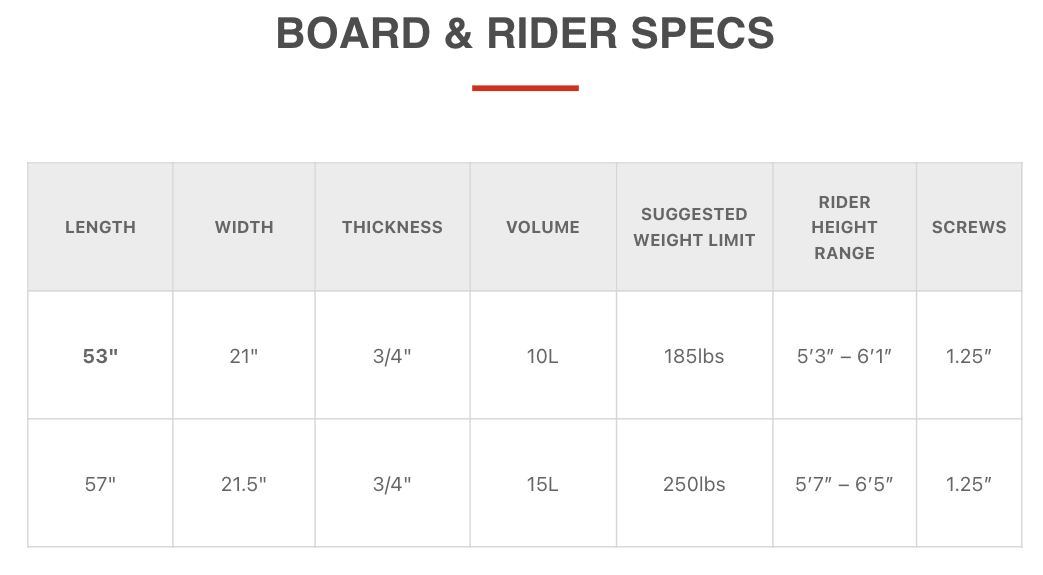The image size is (1043, 575).
Task: Select the bold 53" length cell
Action: coord(100,355)
